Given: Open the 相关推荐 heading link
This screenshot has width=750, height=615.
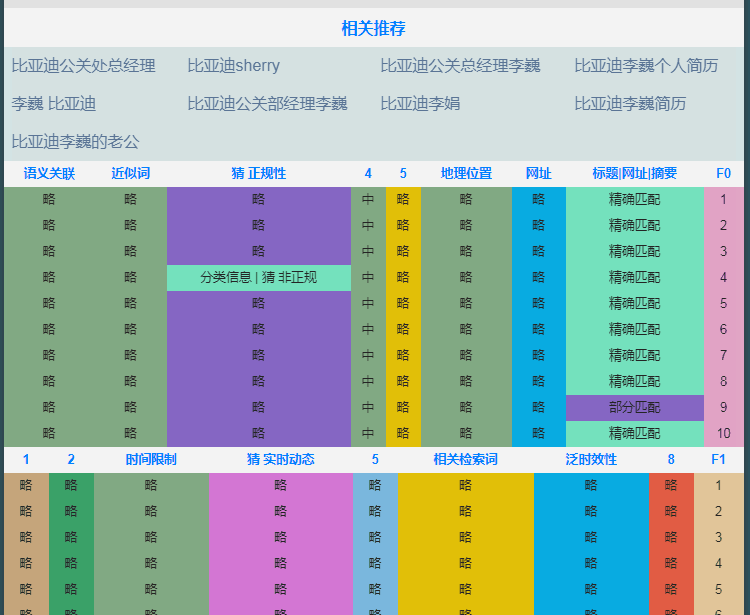Looking at the screenshot, I should (x=373, y=28).
